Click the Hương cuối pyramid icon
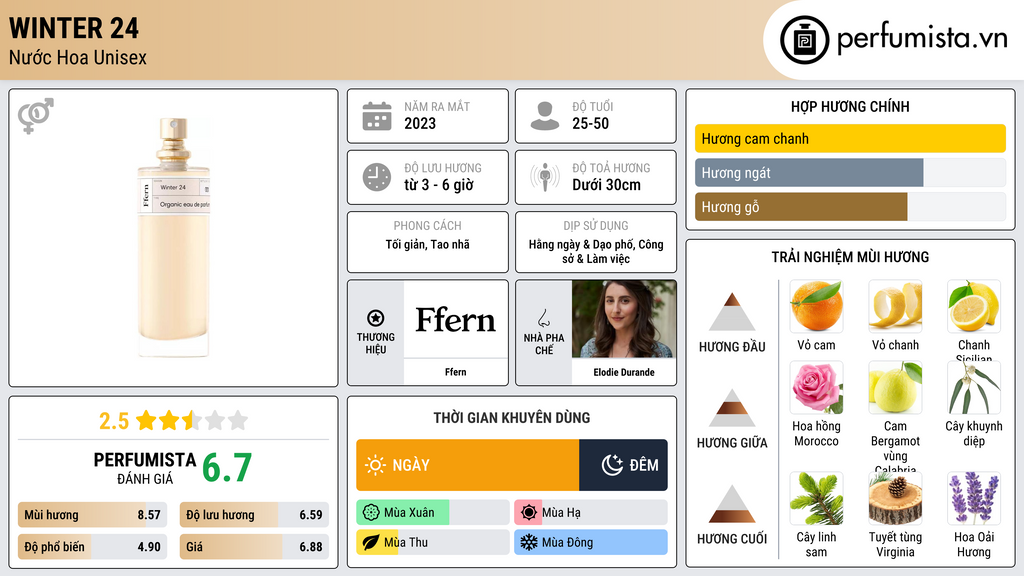Screen dimensions: 1024x576 click(732, 504)
